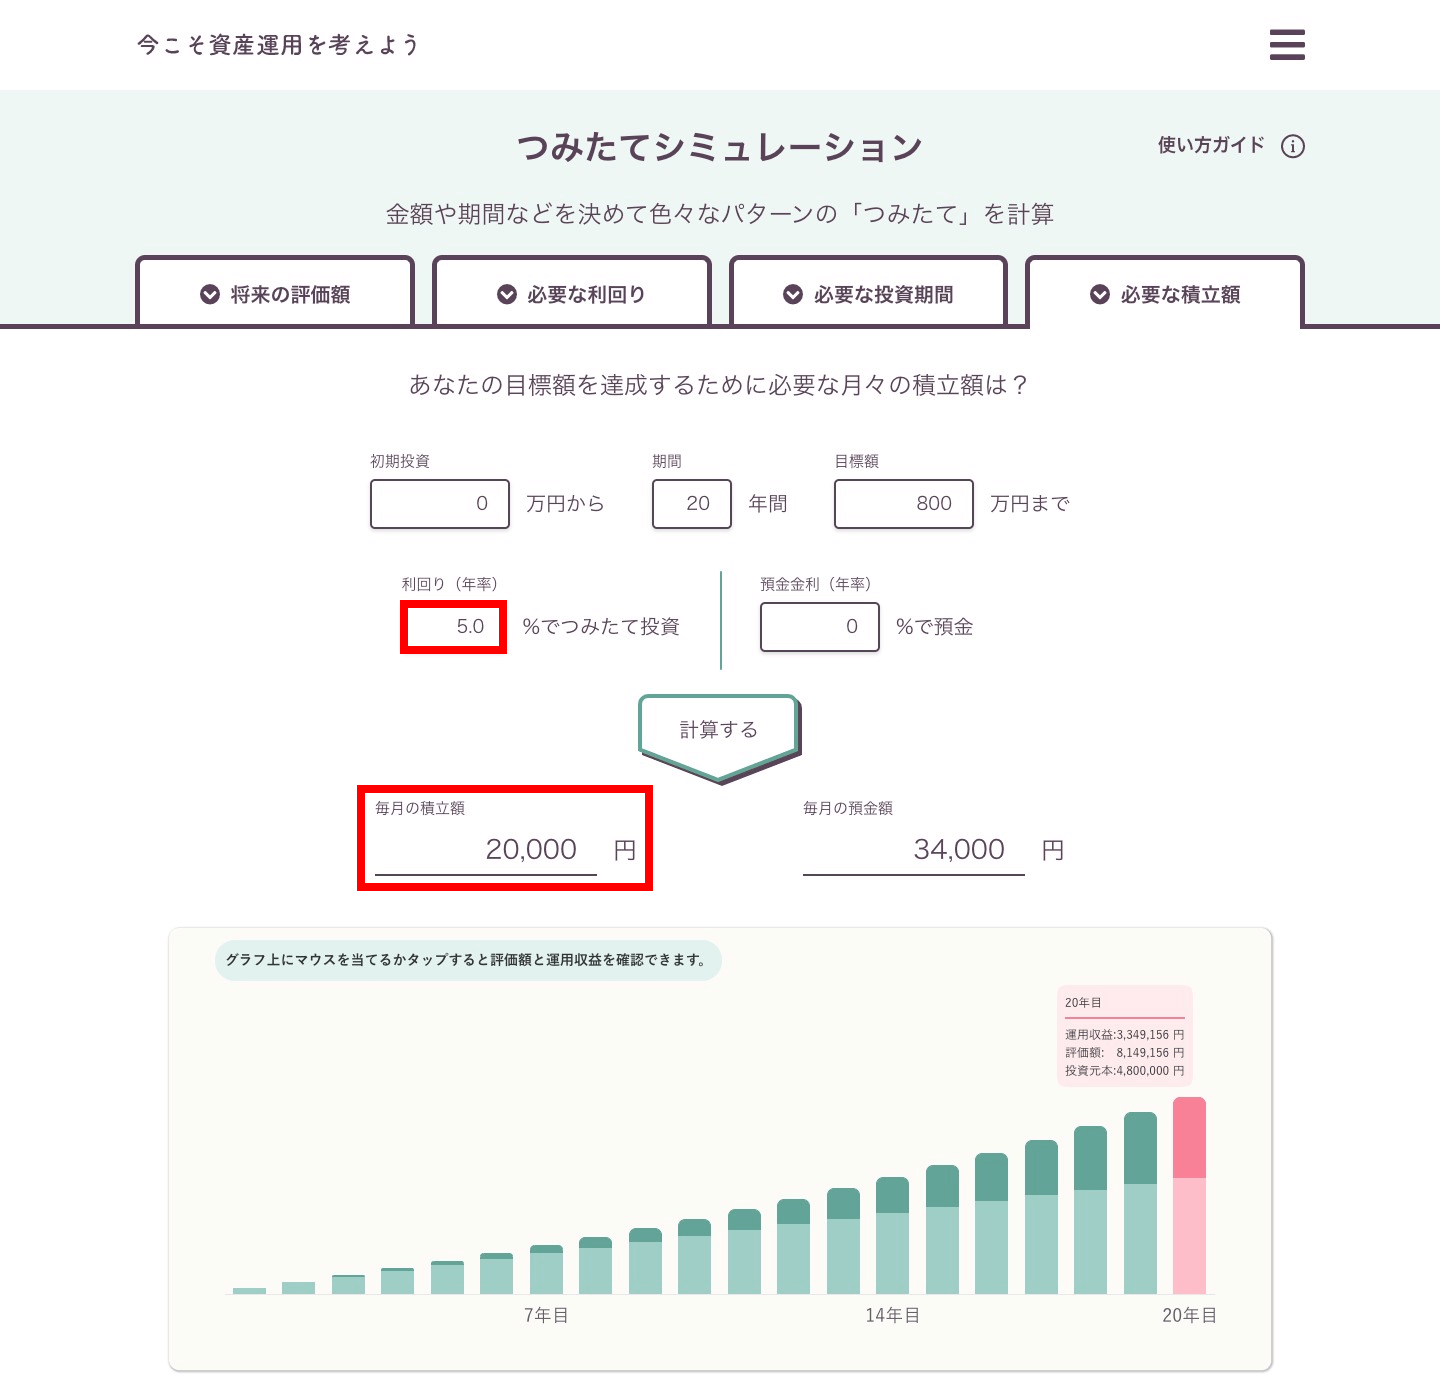Image resolution: width=1440 pixels, height=1398 pixels.
Task: Click the 7年目 axis label
Action: point(546,1315)
